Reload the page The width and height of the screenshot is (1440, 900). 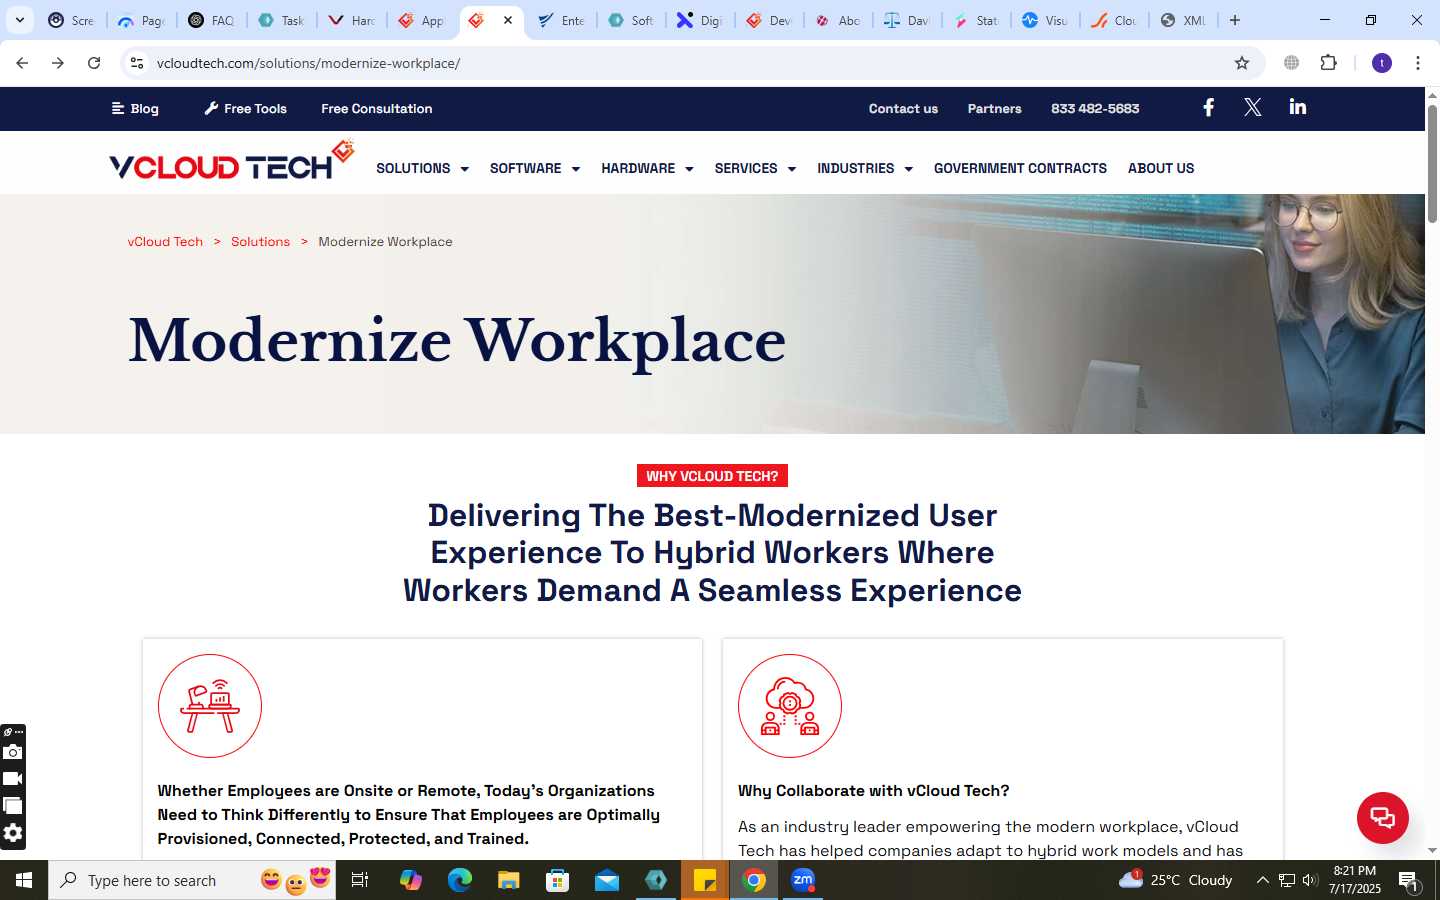tap(94, 63)
